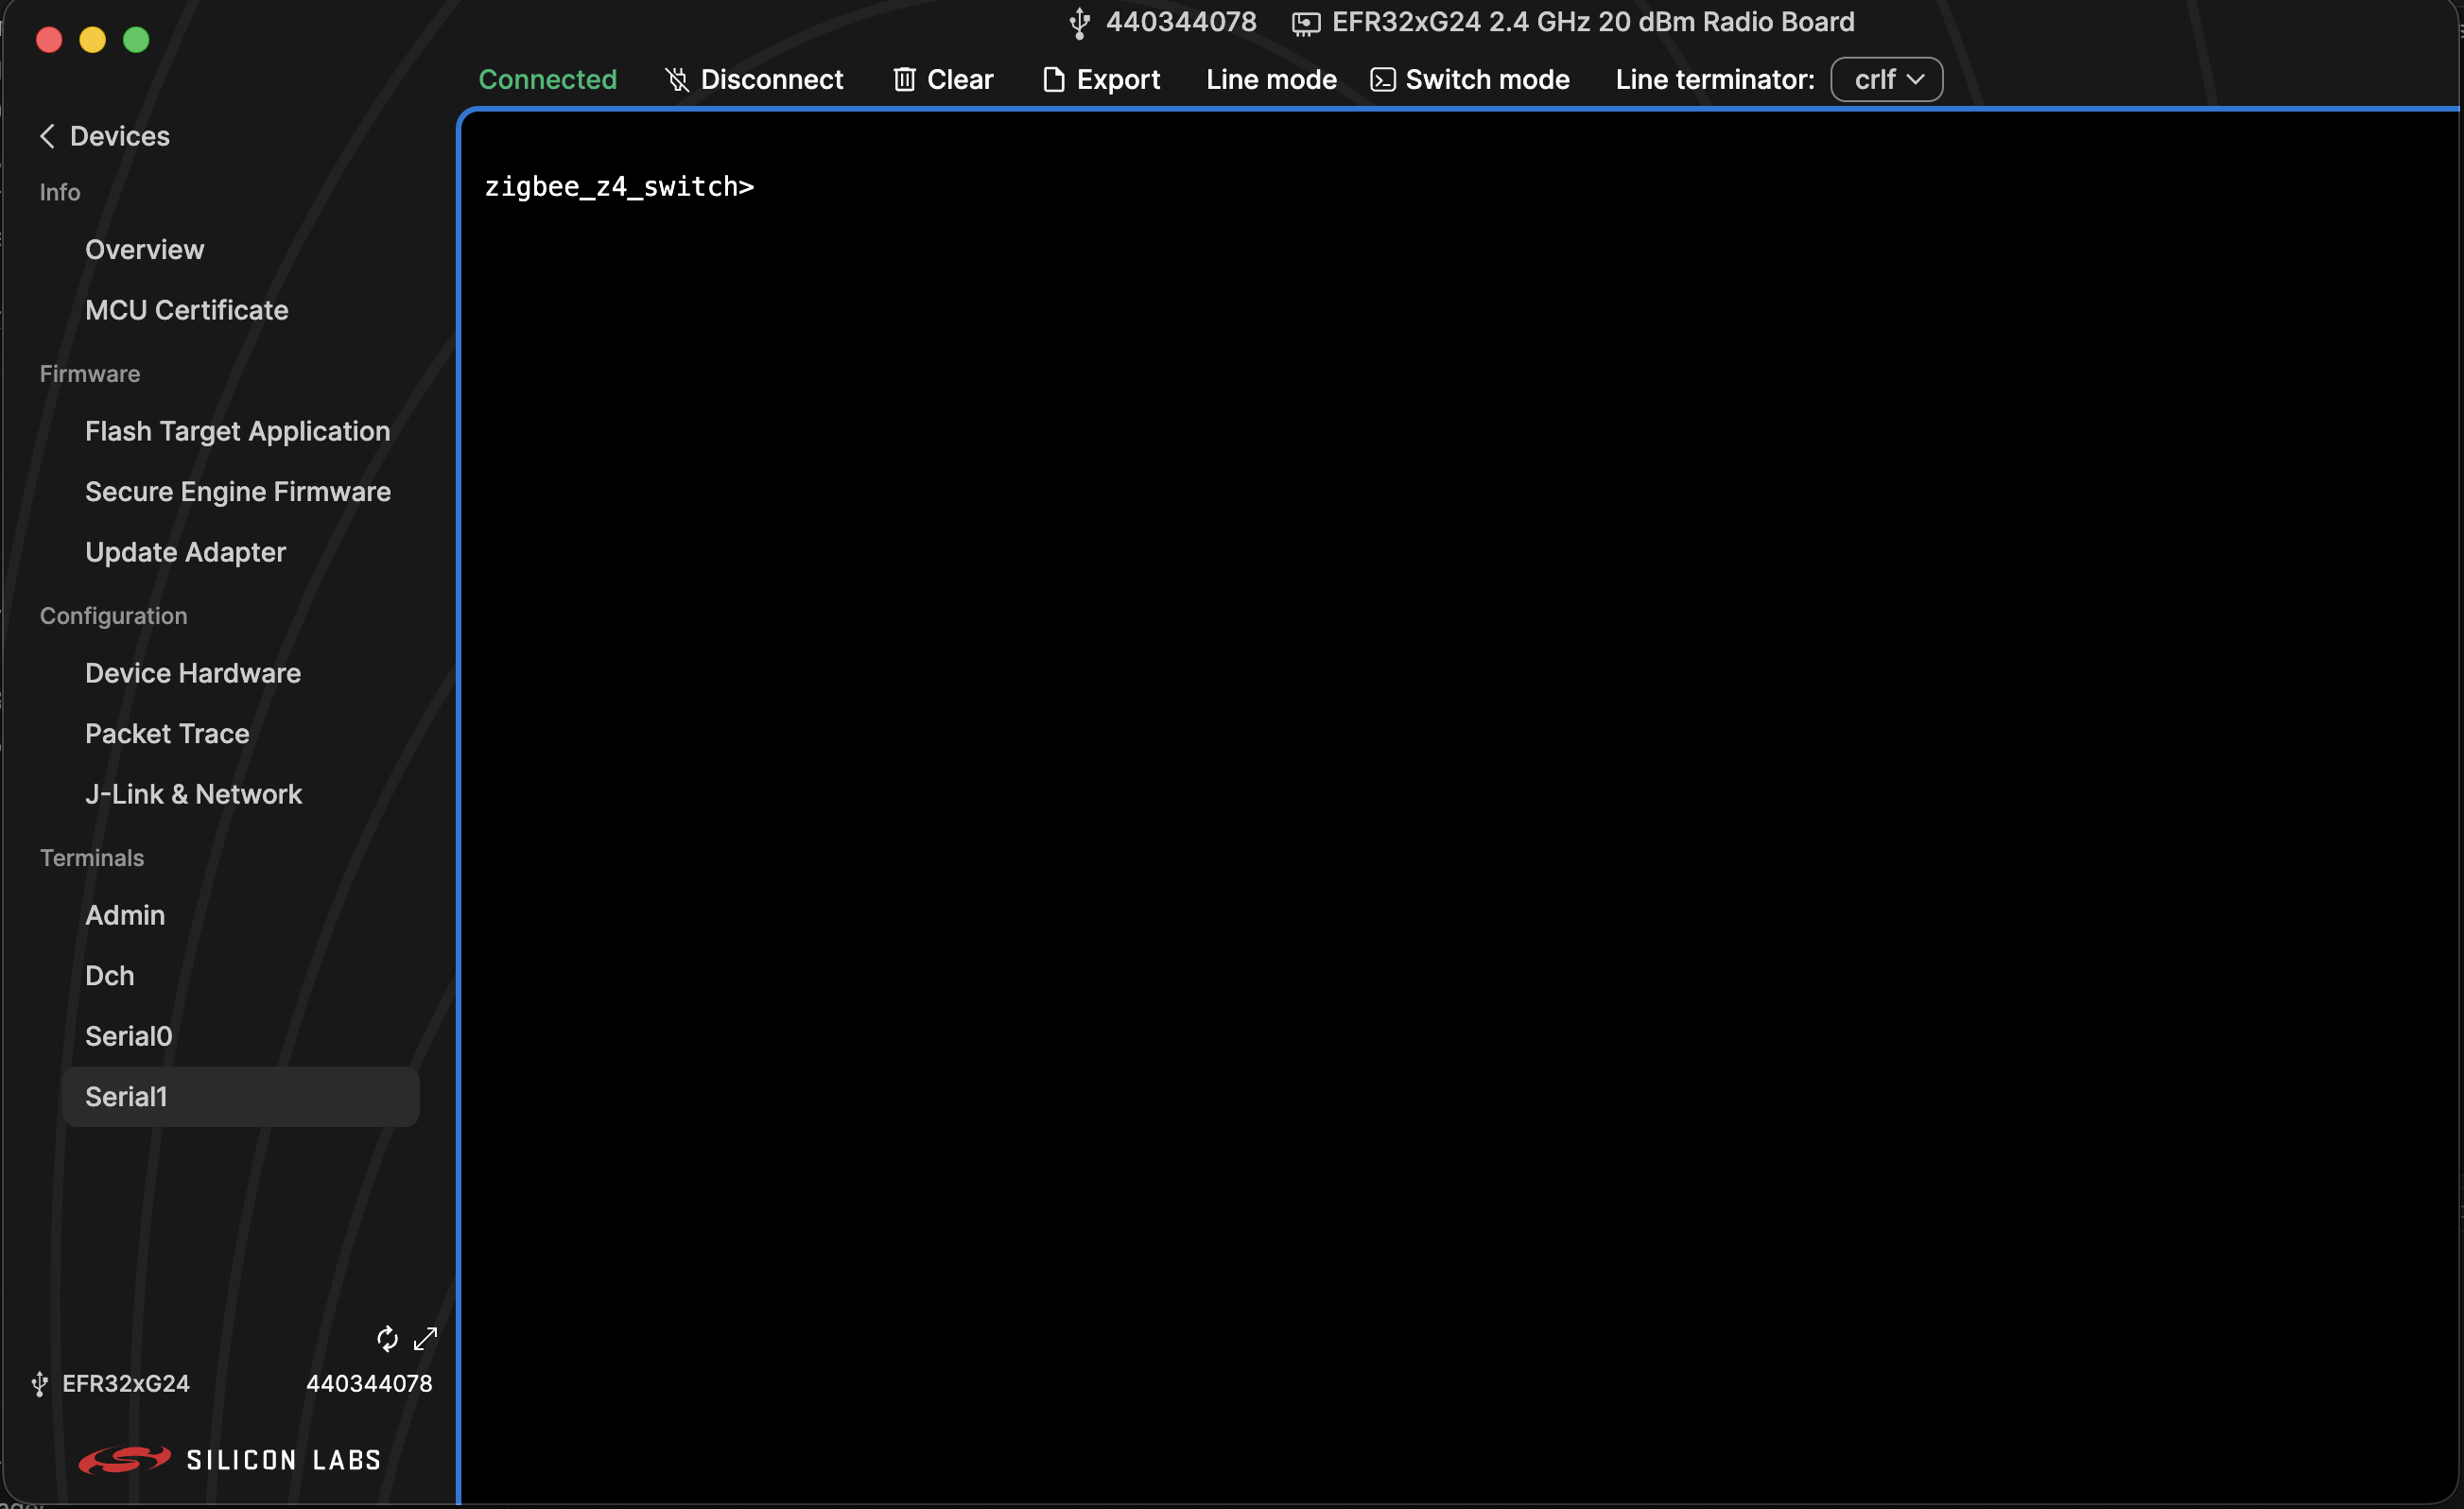Click the yellow minimize window button

pyautogui.click(x=92, y=40)
